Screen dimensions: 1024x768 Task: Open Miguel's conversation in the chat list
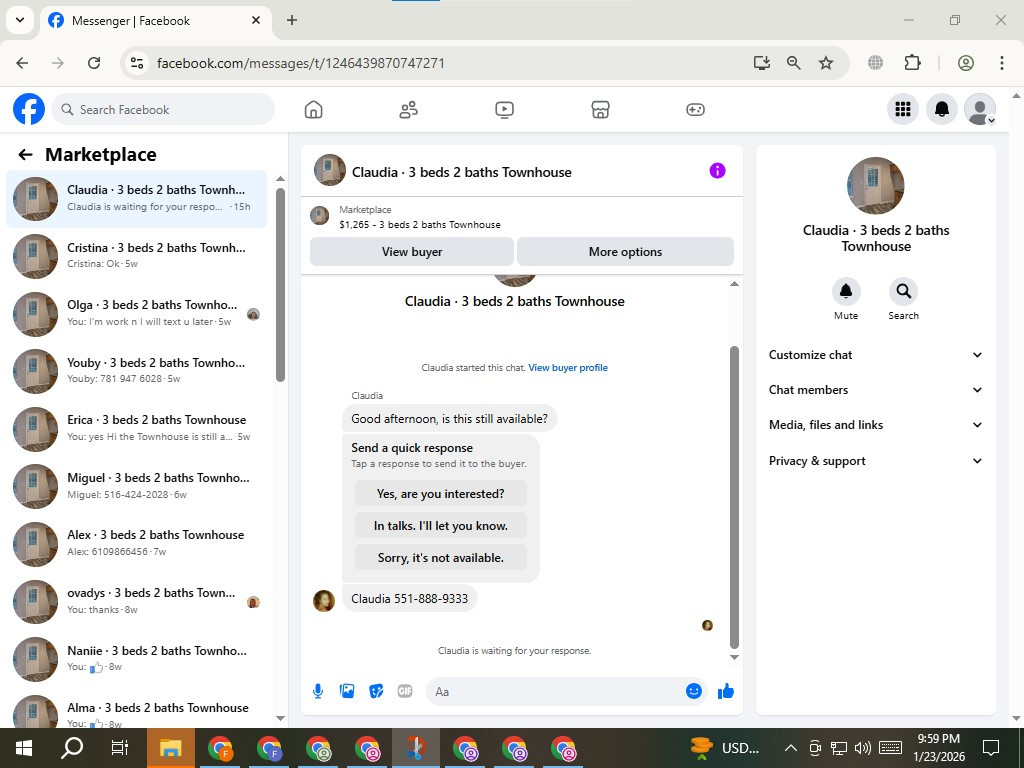136,486
